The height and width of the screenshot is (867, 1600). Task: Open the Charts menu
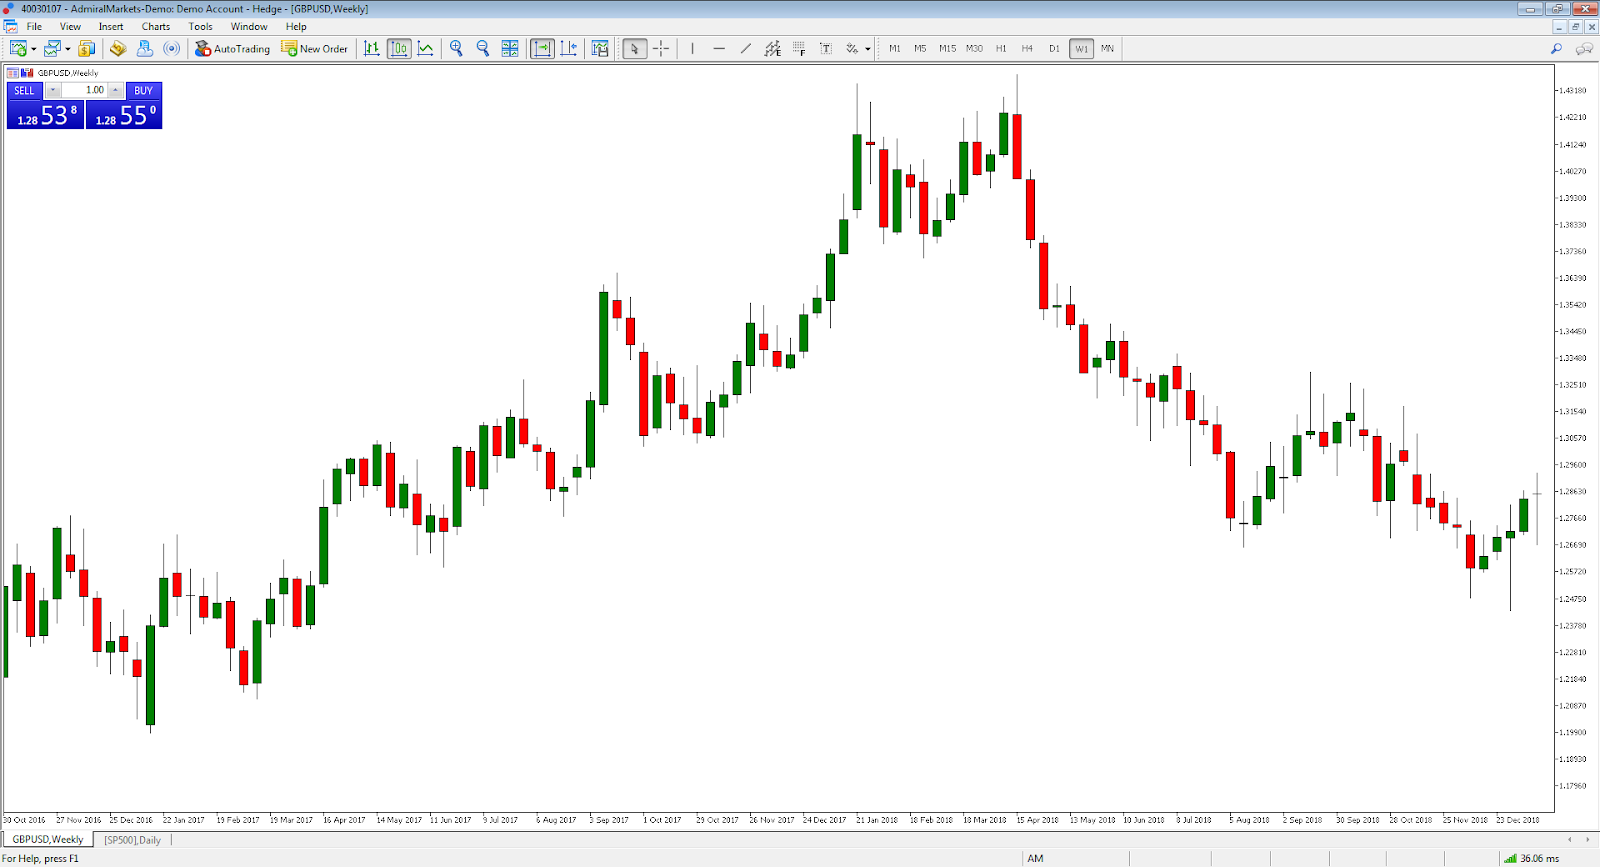[155, 27]
